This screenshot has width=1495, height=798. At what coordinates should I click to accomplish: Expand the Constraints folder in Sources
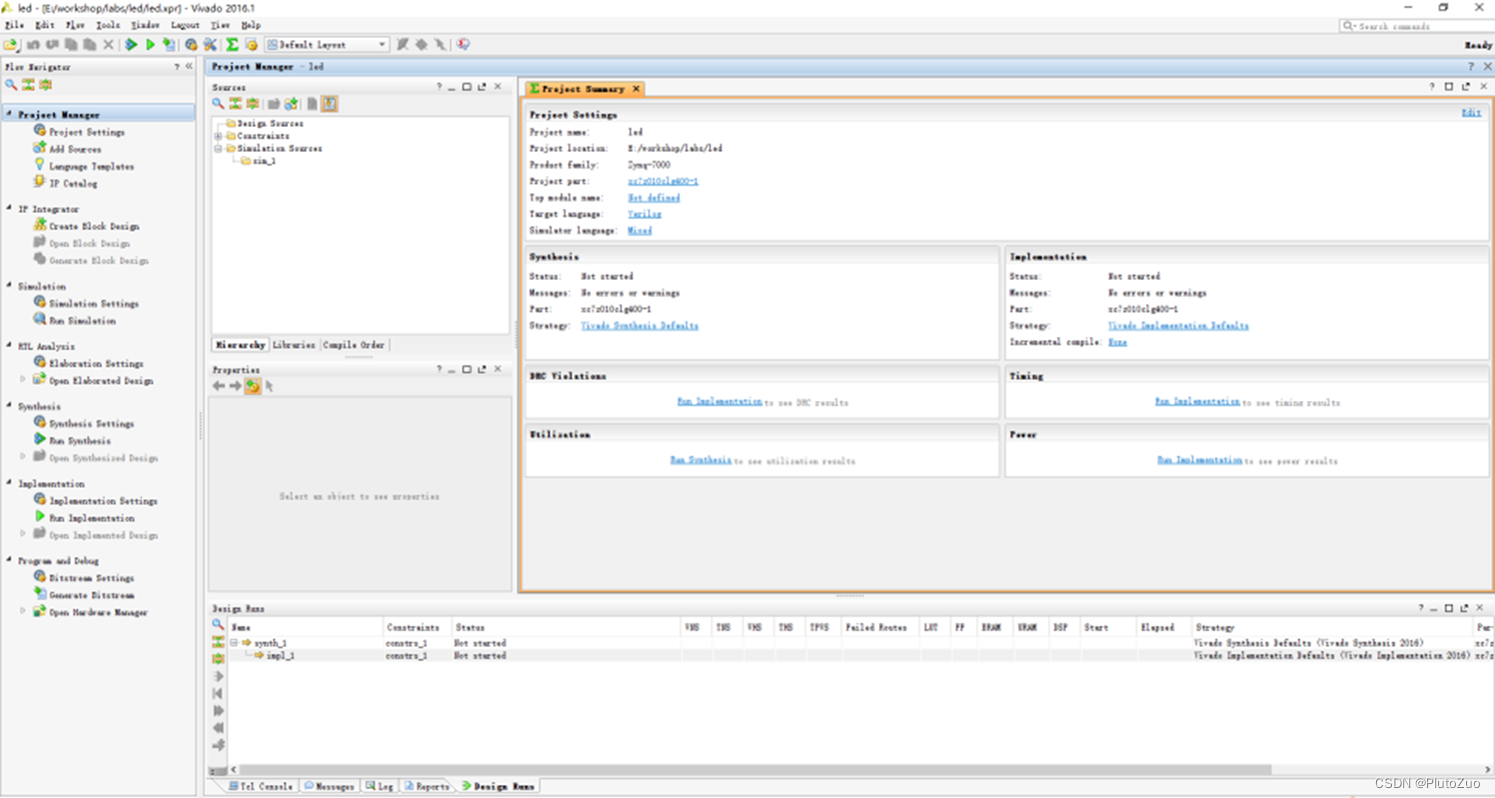point(218,136)
